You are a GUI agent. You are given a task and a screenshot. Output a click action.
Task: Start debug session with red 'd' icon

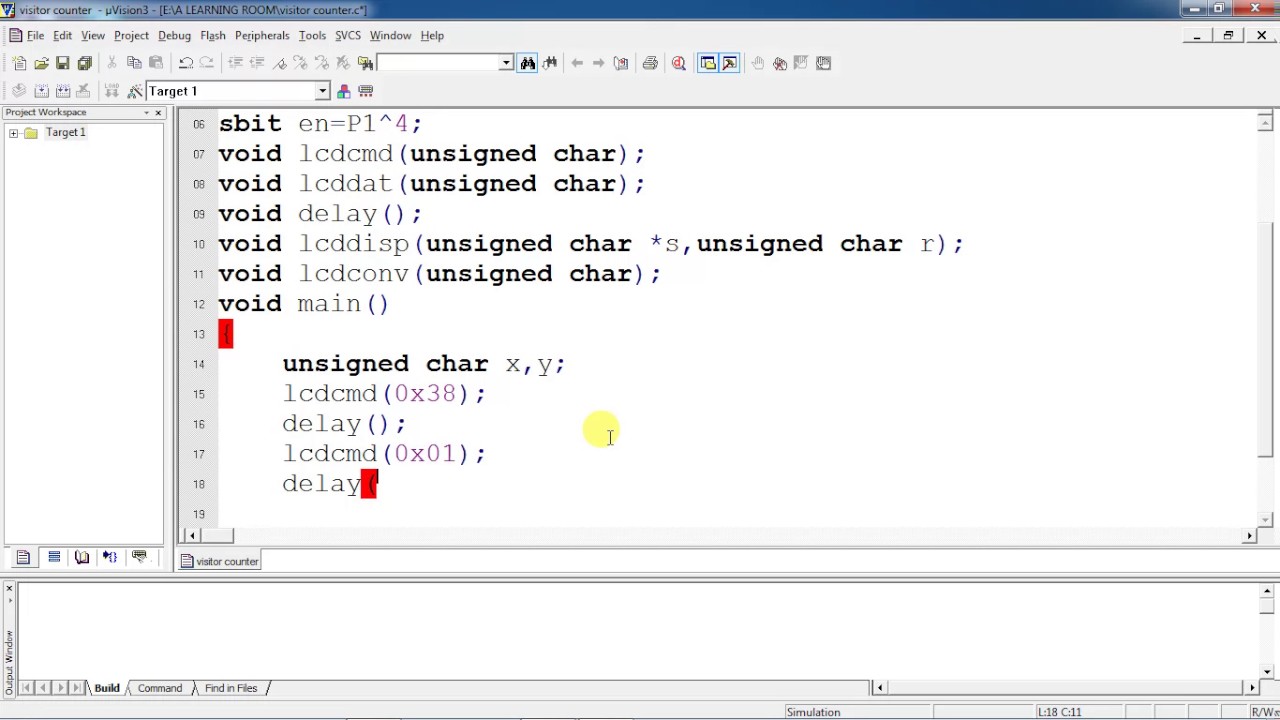point(679,63)
